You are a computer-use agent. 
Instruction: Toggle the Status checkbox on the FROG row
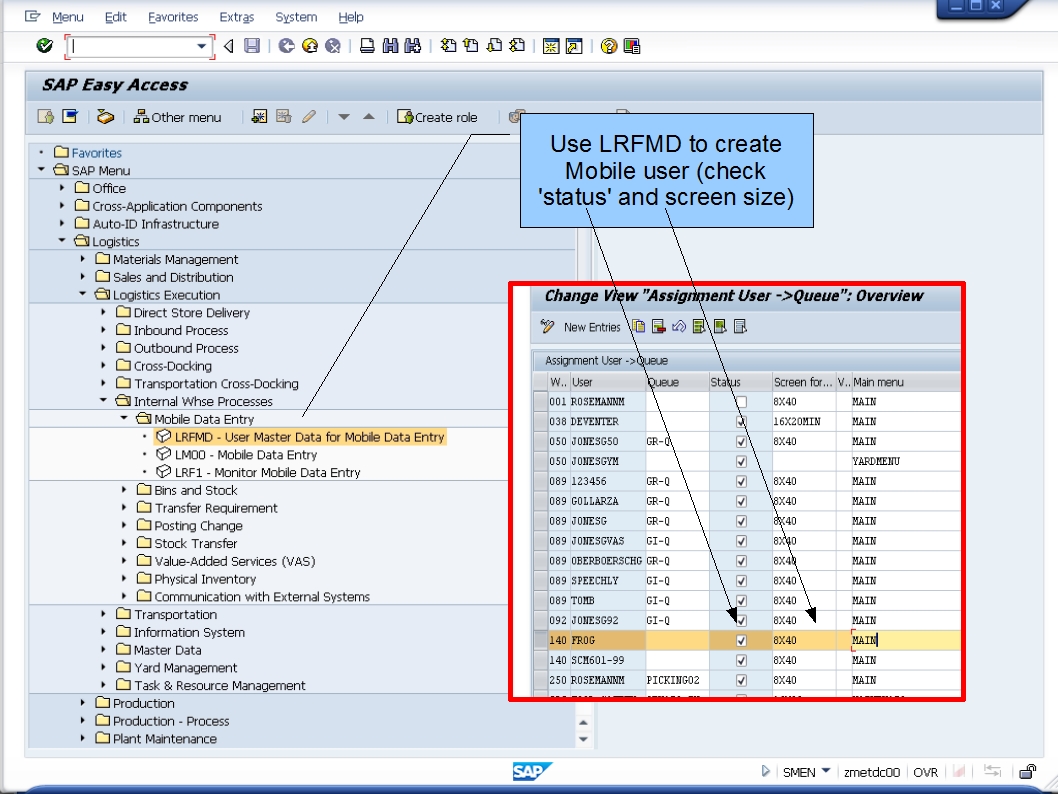[x=741, y=640]
